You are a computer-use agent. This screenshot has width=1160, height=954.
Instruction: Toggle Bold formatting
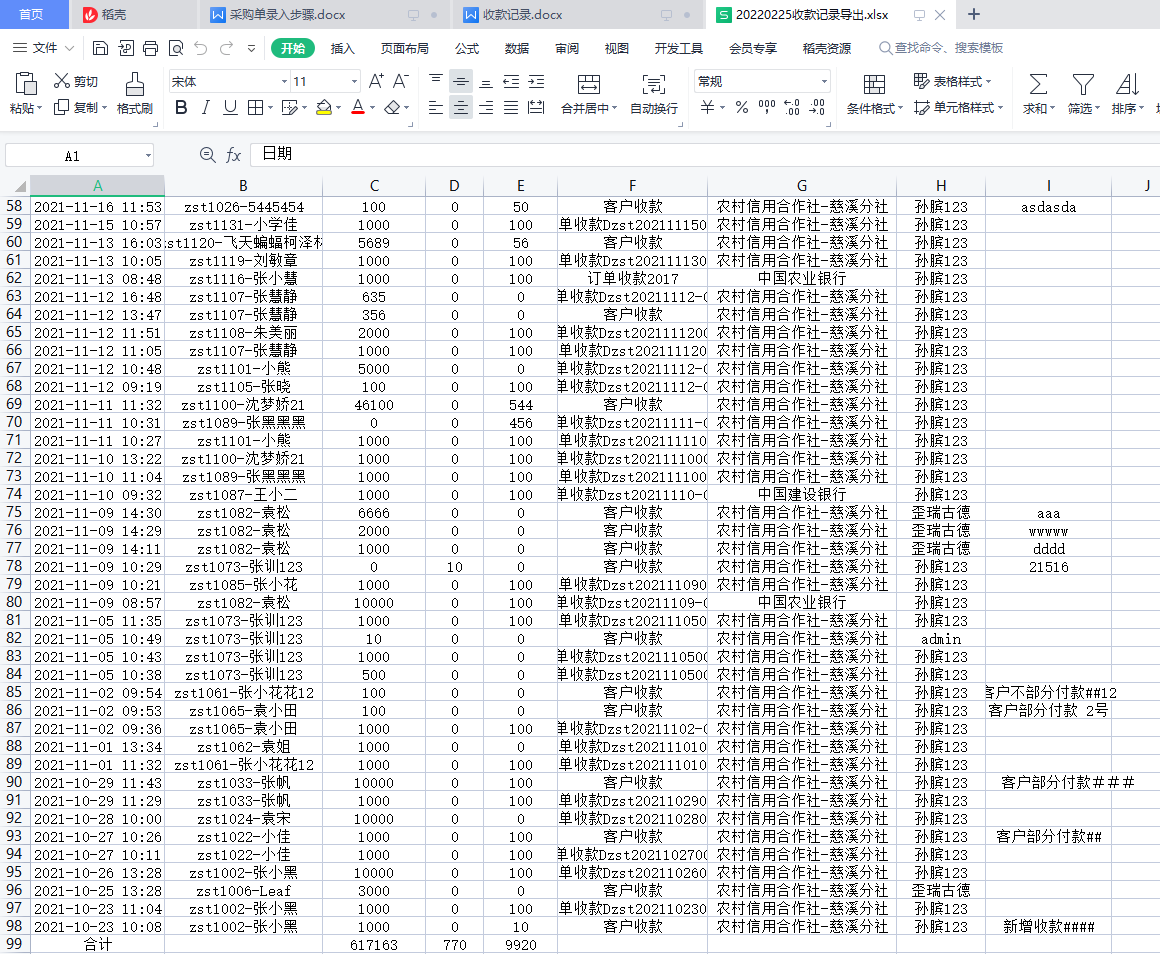tap(181, 108)
